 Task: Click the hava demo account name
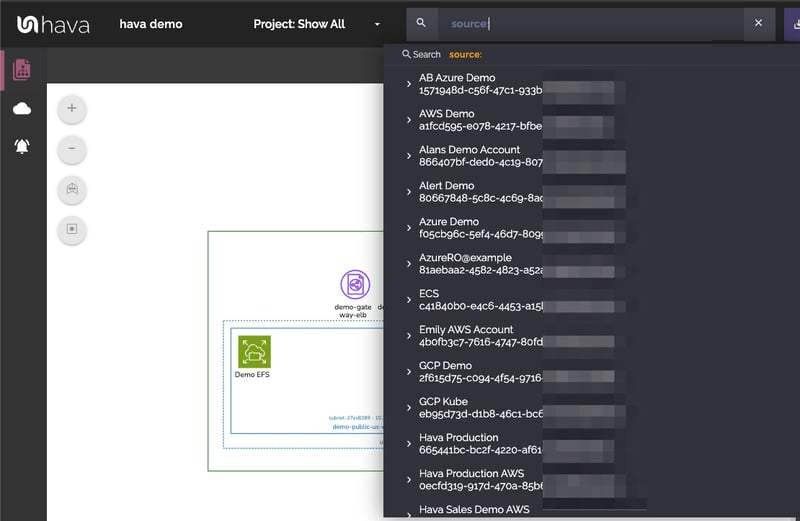[x=151, y=24]
